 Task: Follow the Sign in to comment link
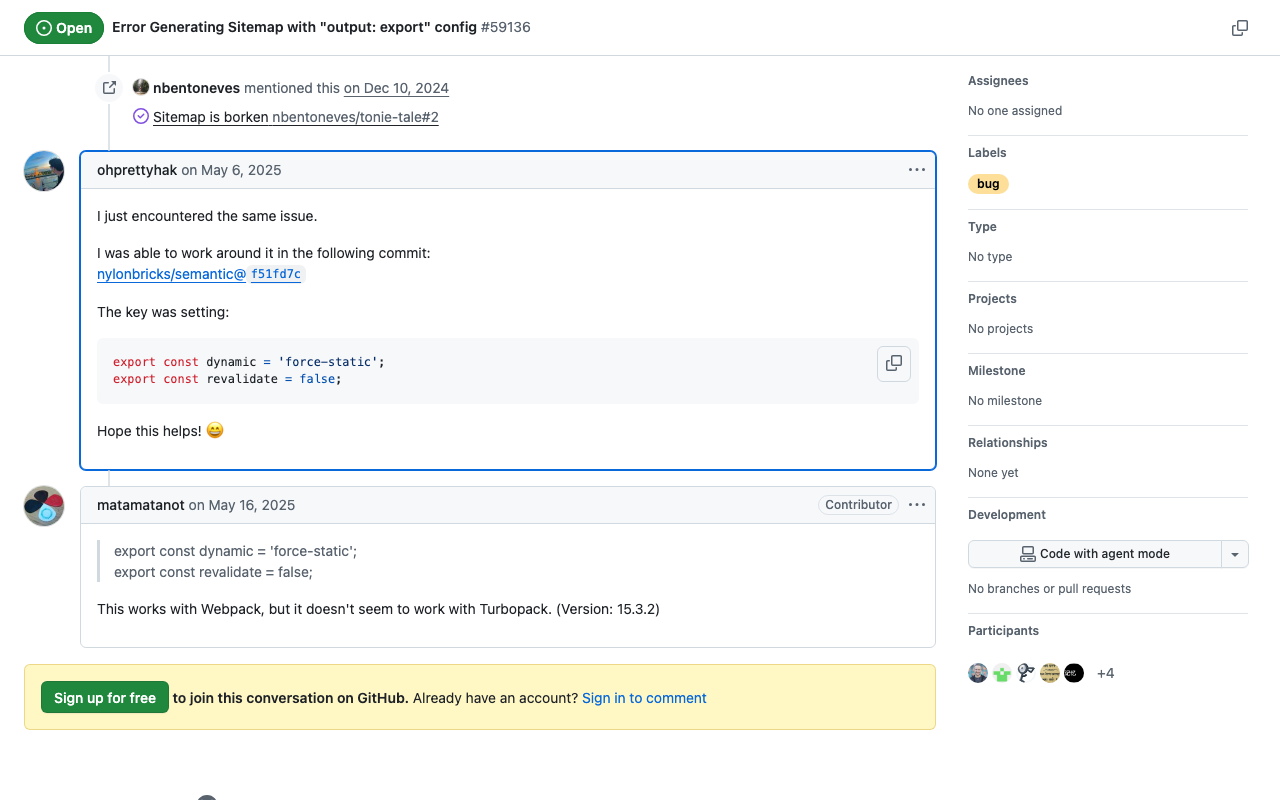coord(644,697)
